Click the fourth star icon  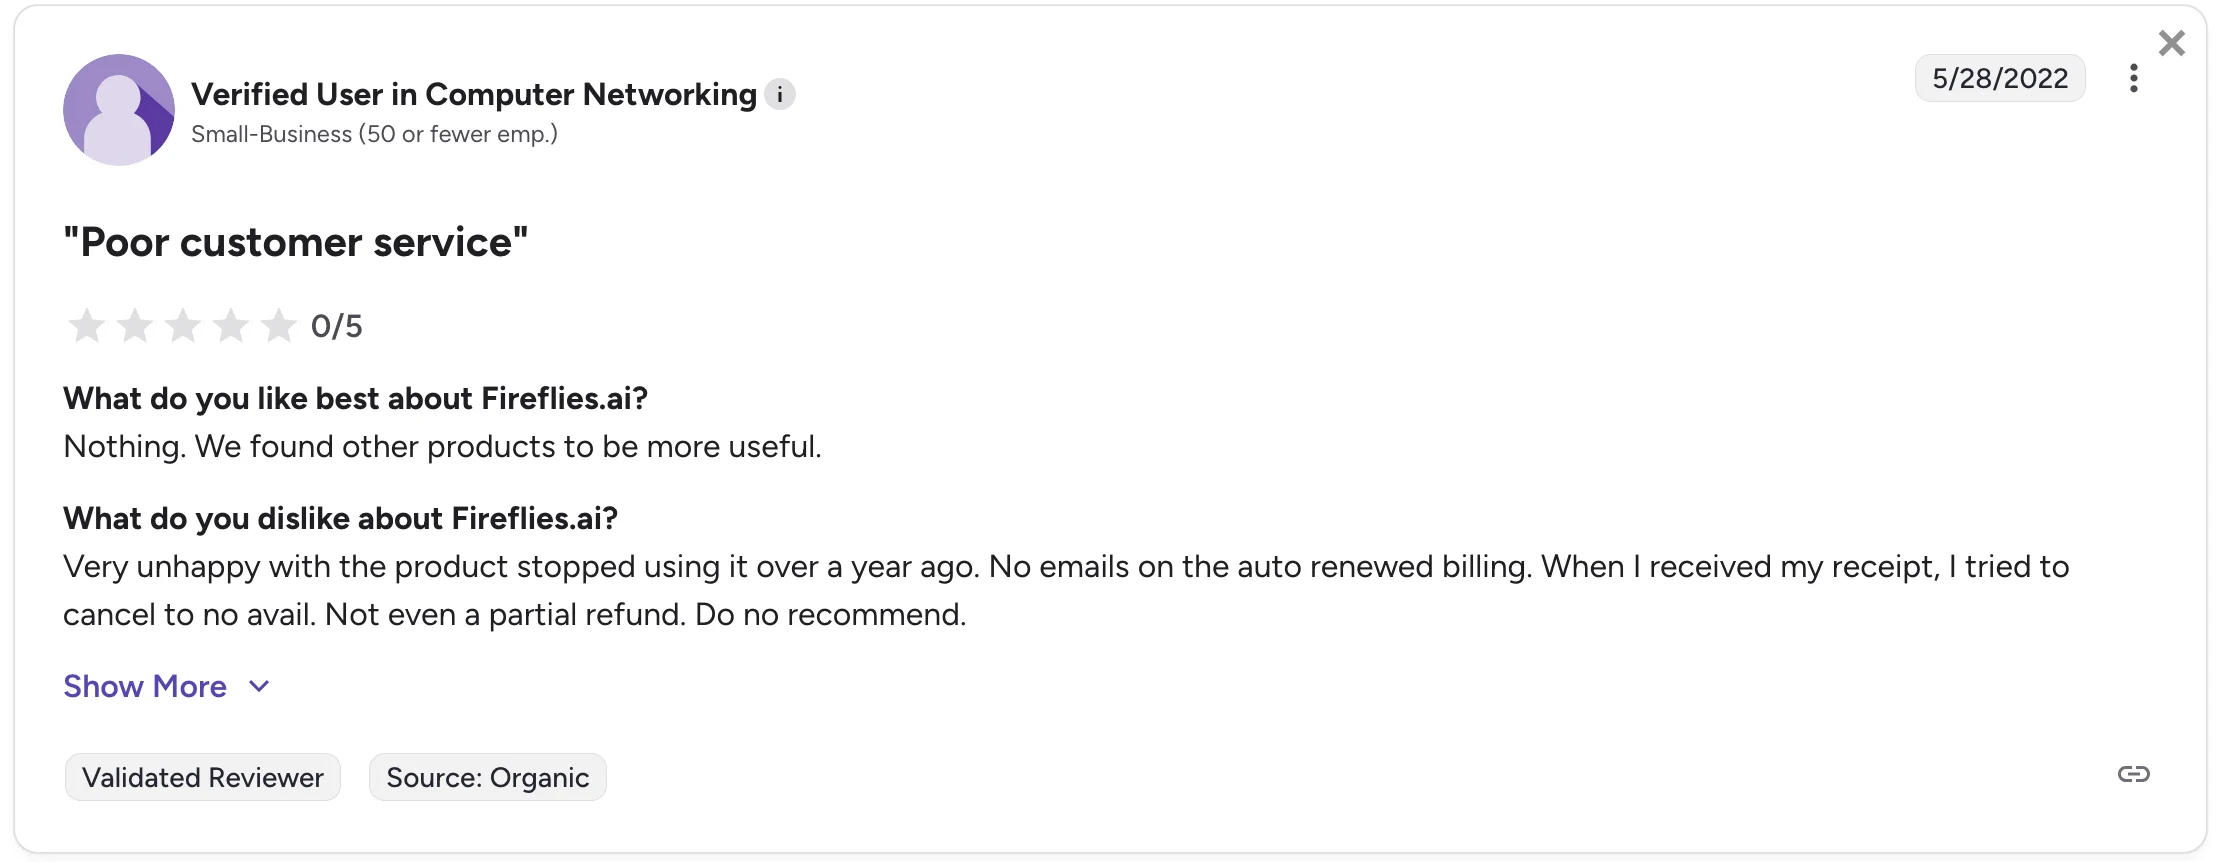(232, 325)
